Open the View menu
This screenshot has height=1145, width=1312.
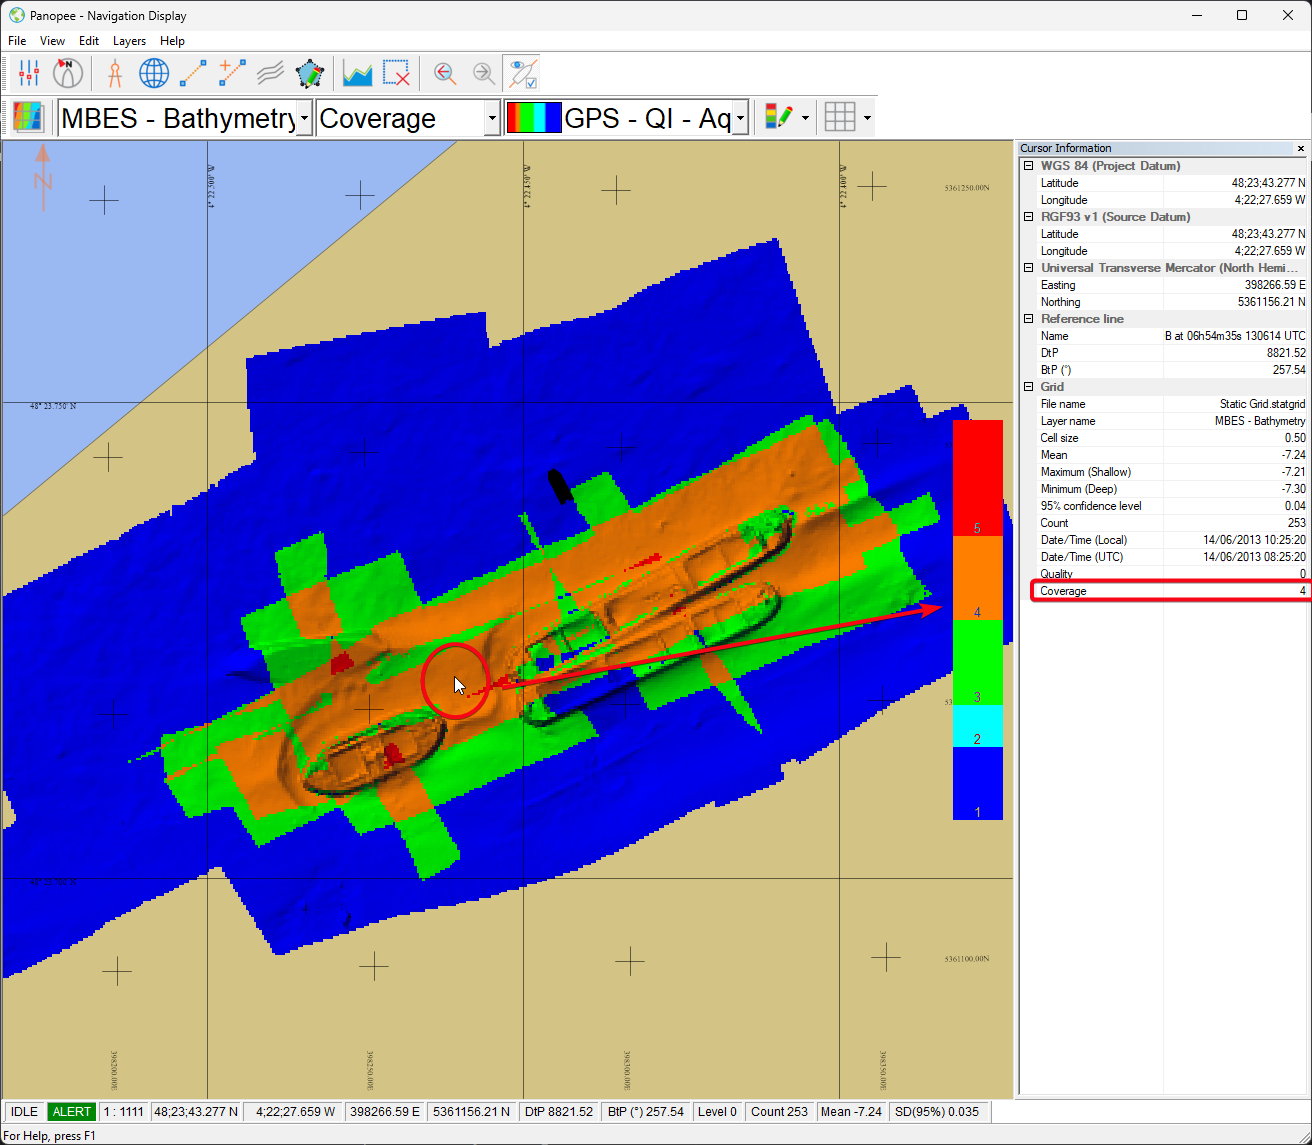pos(52,41)
